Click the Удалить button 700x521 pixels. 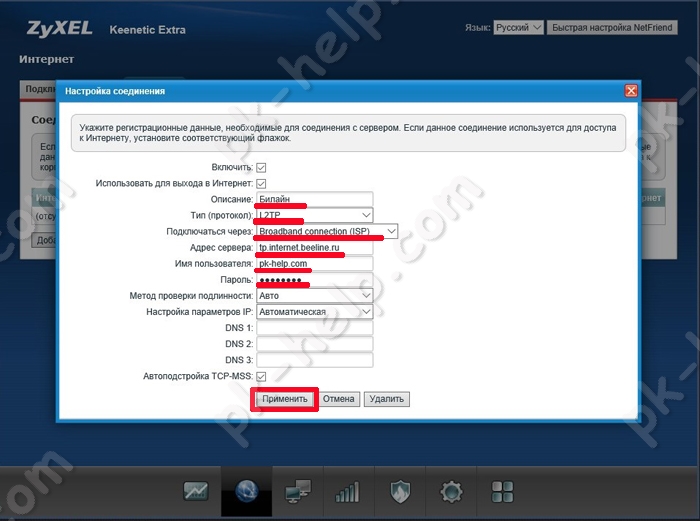click(x=387, y=399)
